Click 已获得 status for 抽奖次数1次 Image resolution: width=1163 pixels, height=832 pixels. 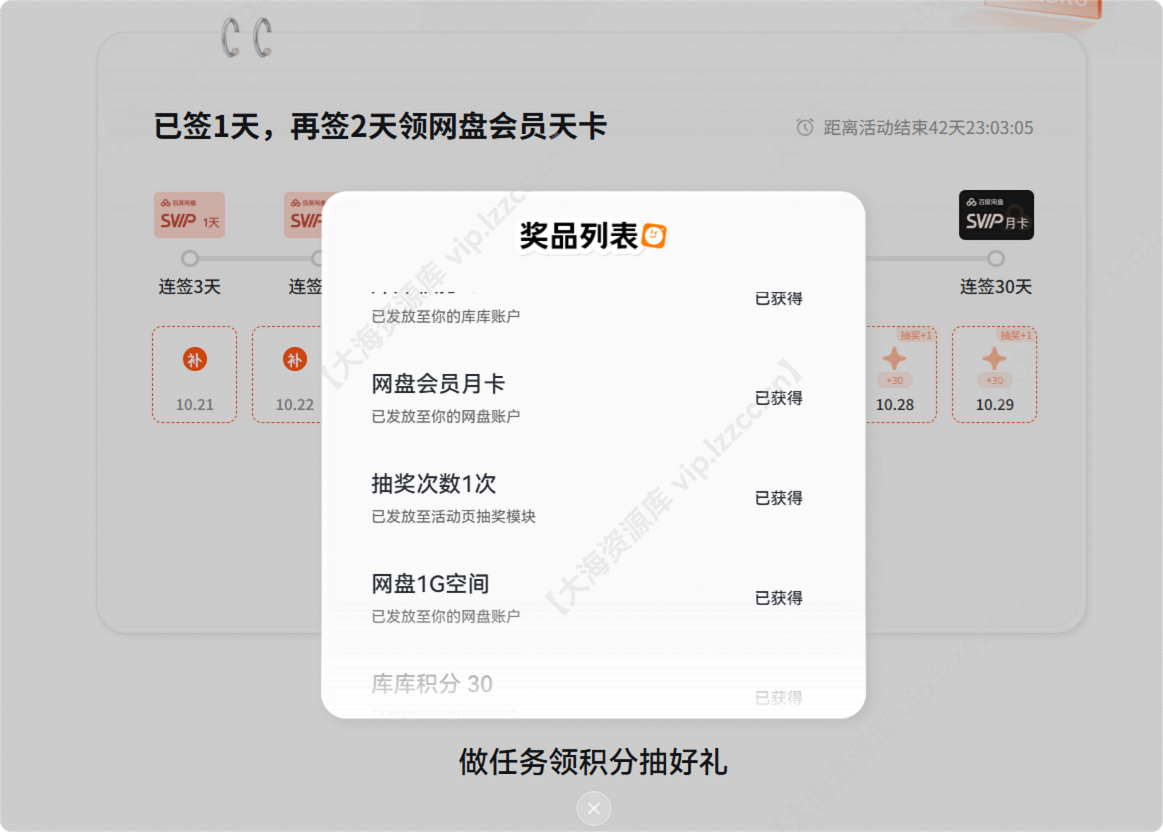[x=778, y=498]
